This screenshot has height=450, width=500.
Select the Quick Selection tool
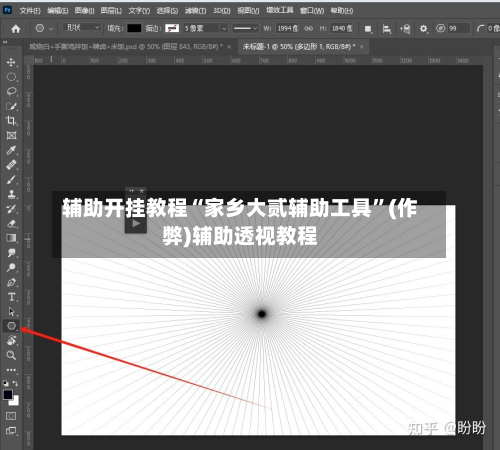[x=11, y=106]
